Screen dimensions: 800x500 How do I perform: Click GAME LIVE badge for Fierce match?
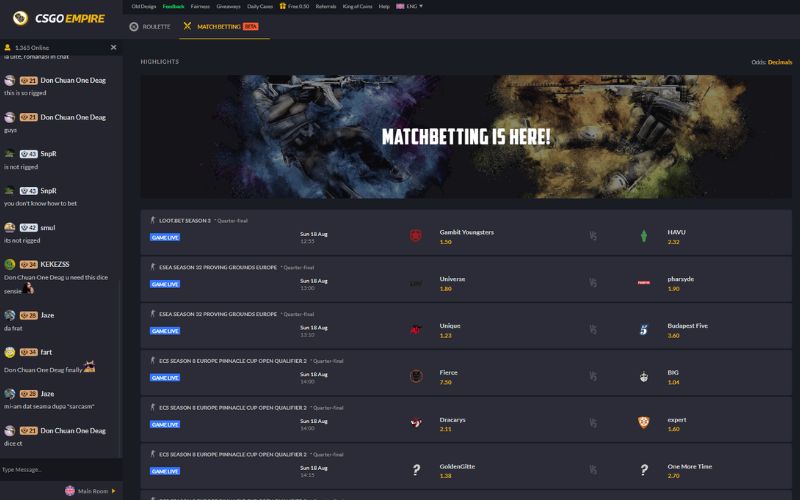[x=165, y=378]
